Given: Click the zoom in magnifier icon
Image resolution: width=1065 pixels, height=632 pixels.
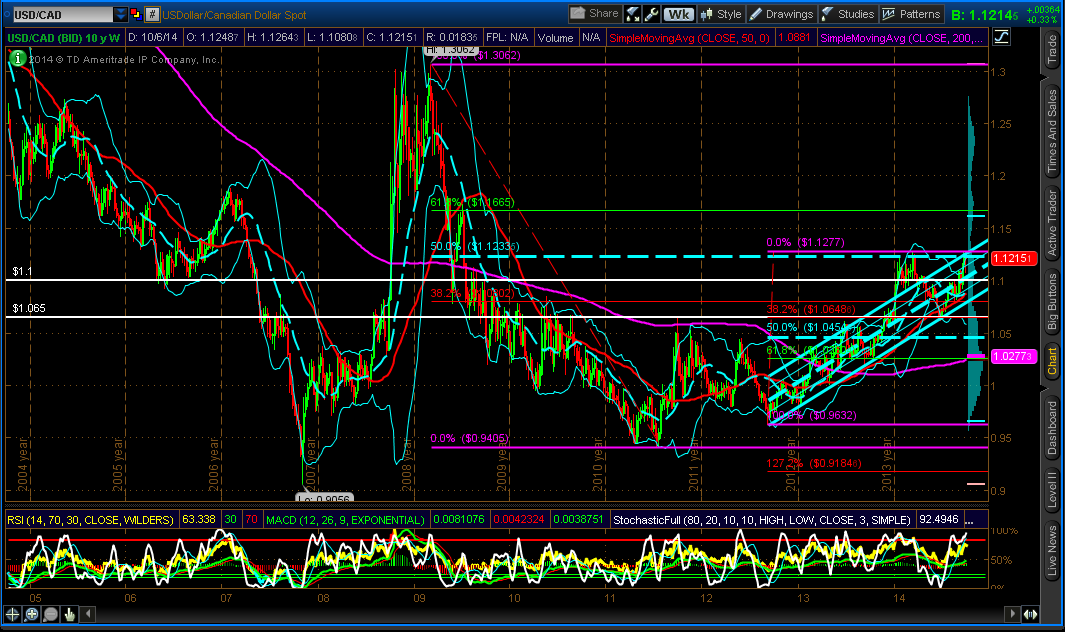Looking at the screenshot, I should click(x=31, y=614).
